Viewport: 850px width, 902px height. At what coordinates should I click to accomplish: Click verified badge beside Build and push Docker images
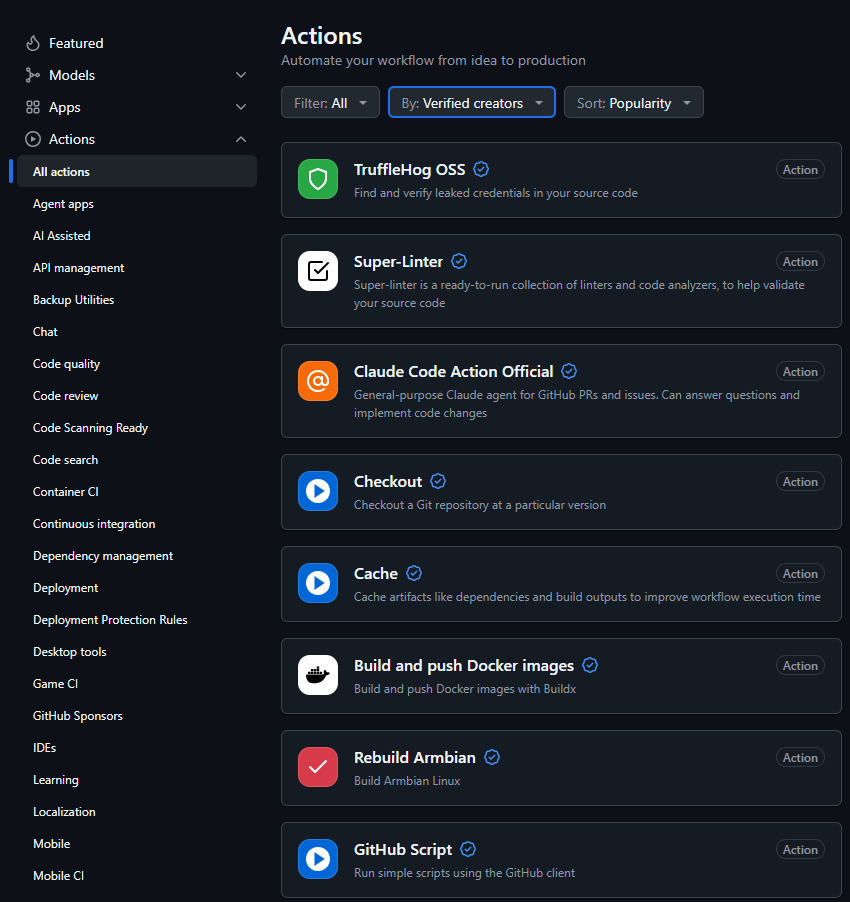coord(590,665)
